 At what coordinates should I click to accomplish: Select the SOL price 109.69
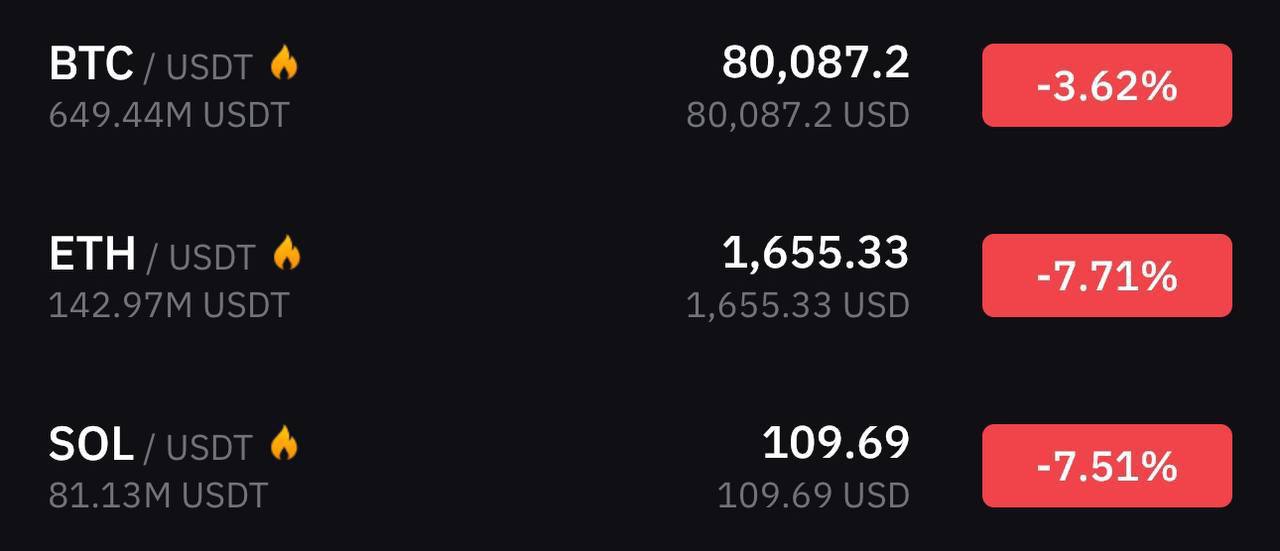[836, 443]
